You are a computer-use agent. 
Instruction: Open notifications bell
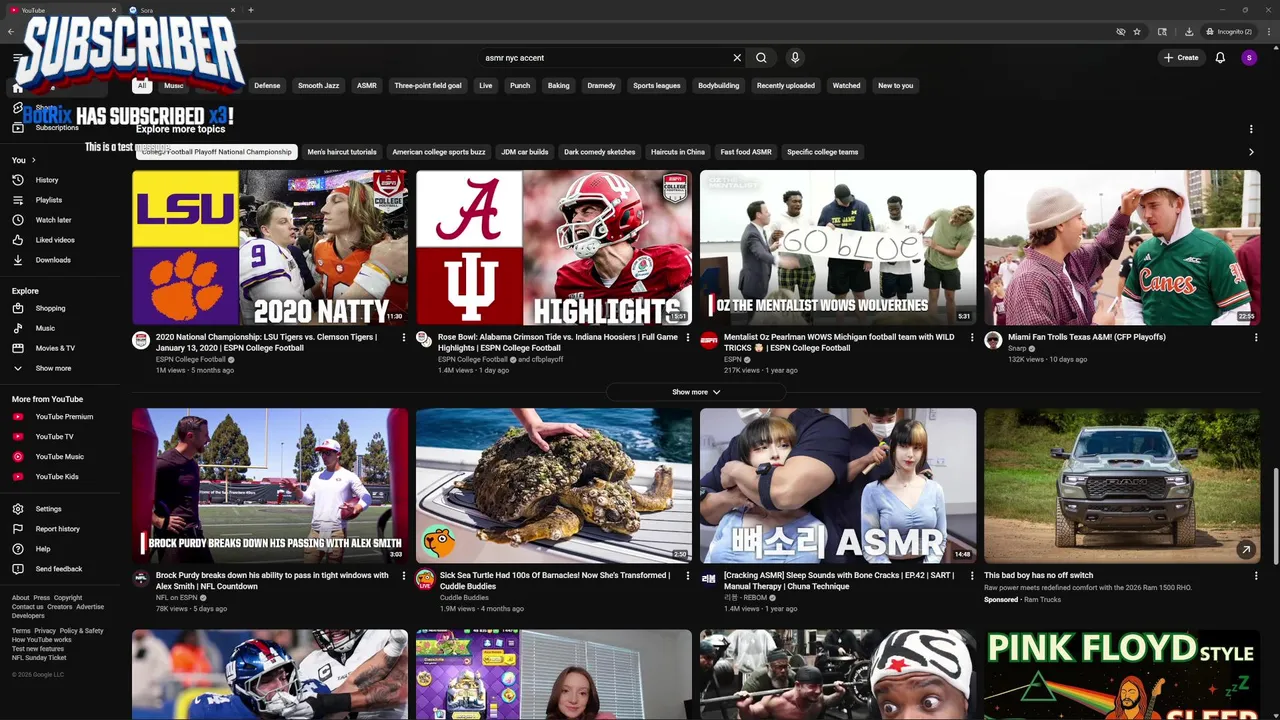[1220, 58]
